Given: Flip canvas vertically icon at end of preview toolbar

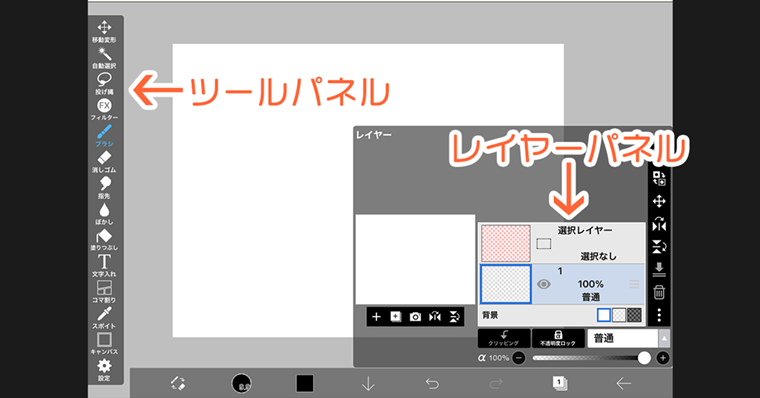Looking at the screenshot, I should tap(454, 317).
